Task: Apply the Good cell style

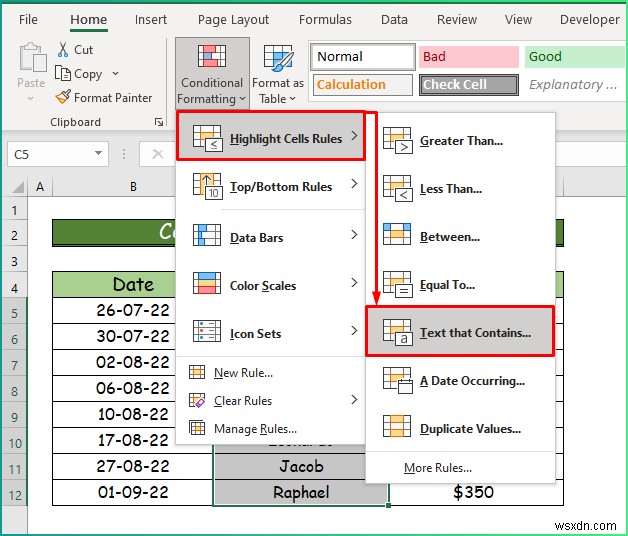Action: pyautogui.click(x=575, y=56)
